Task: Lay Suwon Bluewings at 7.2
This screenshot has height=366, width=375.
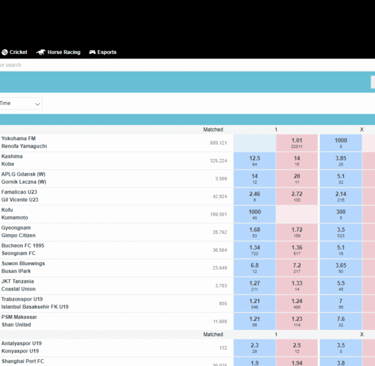Action: coord(297,268)
